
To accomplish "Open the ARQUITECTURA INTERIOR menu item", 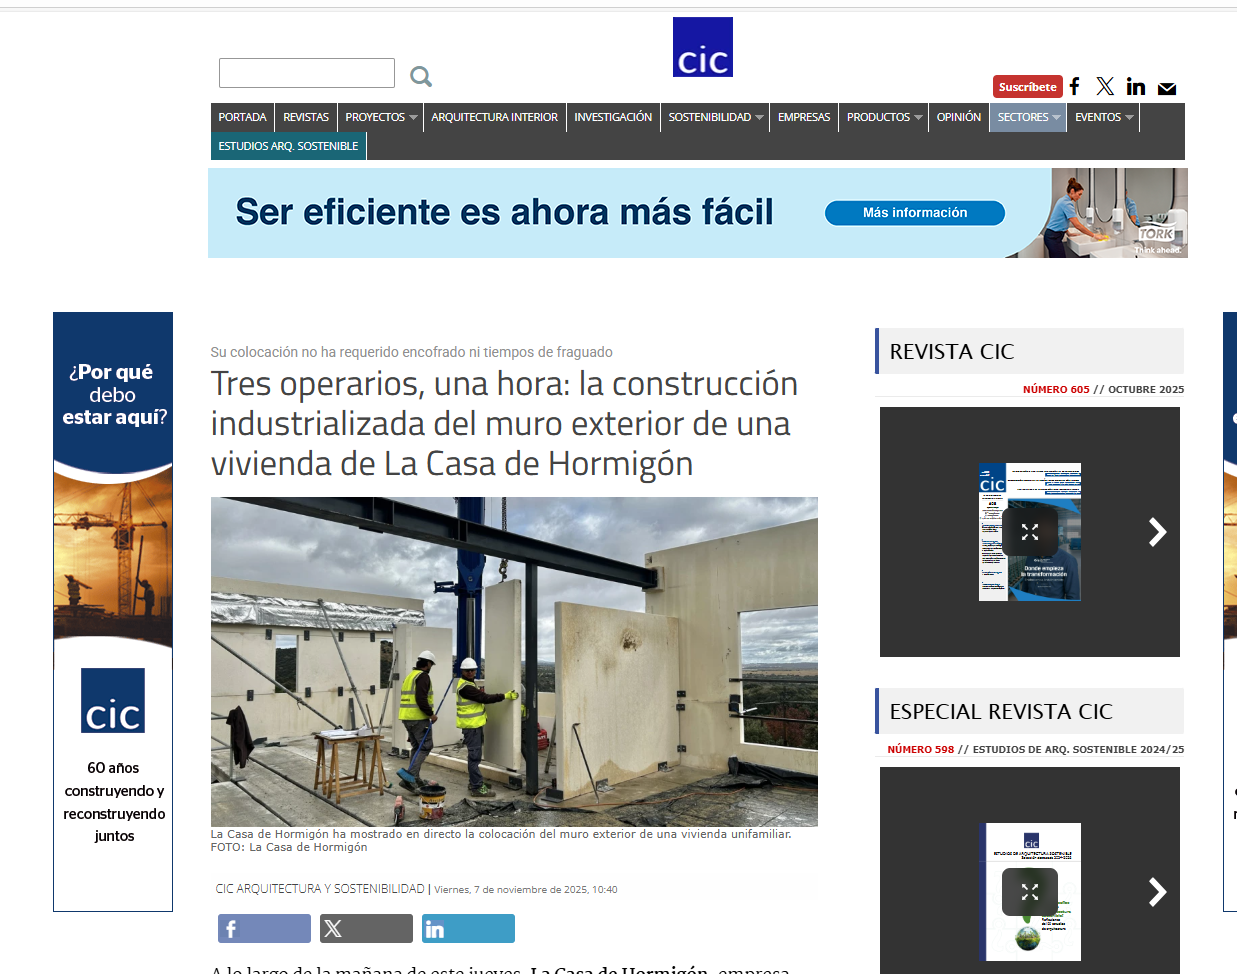I will [x=494, y=117].
